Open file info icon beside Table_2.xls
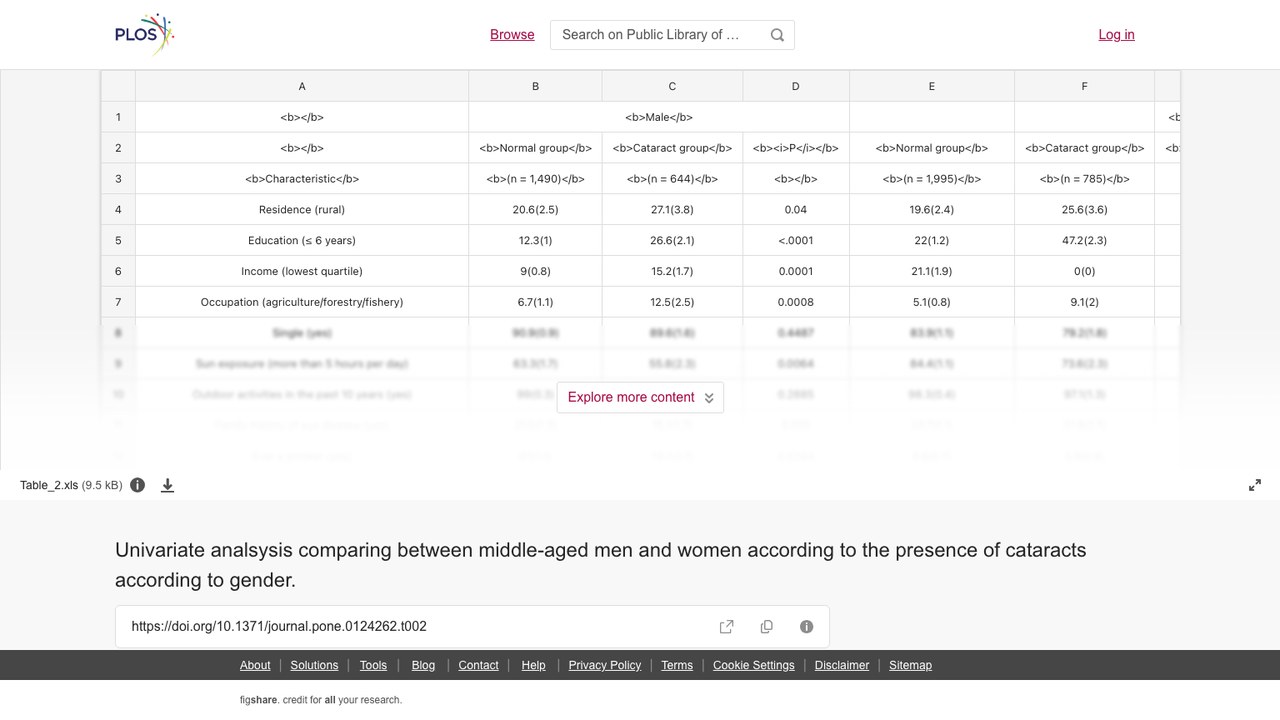Viewport: 1280px width, 720px height. click(x=138, y=485)
